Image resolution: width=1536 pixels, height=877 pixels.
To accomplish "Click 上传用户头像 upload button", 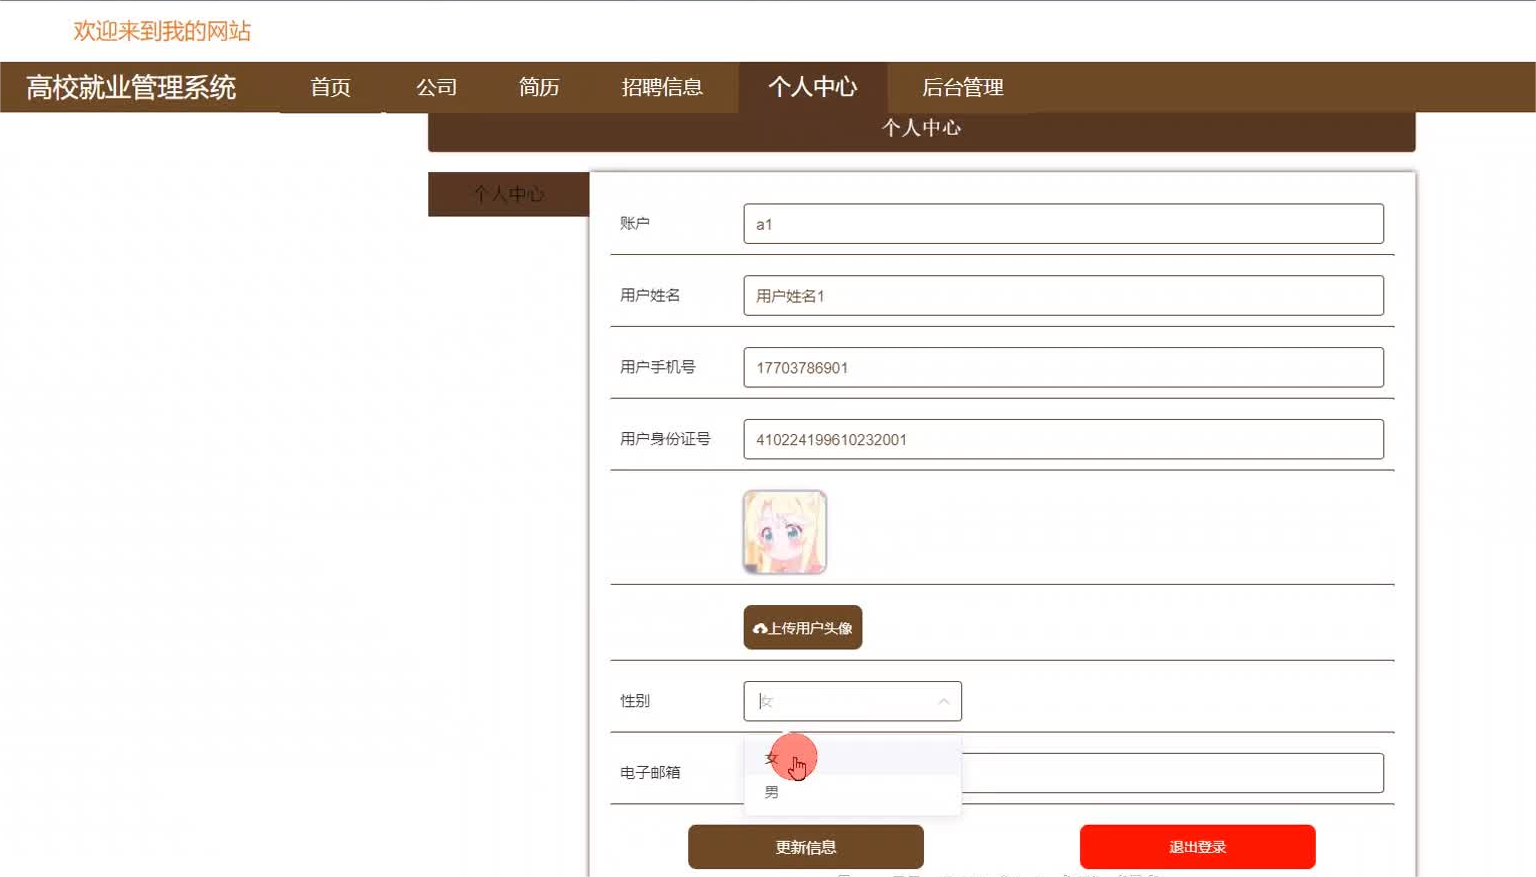I will pyautogui.click(x=803, y=628).
